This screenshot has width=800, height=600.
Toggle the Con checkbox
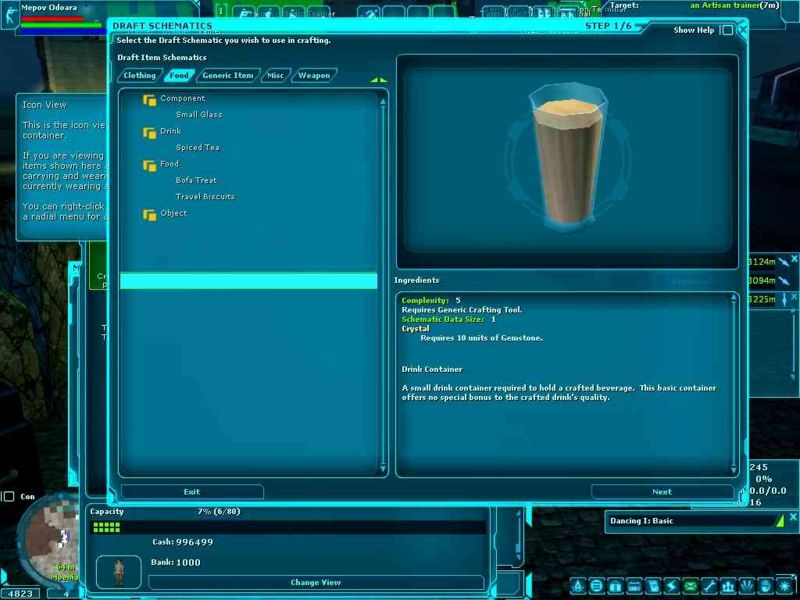pyautogui.click(x=9, y=496)
